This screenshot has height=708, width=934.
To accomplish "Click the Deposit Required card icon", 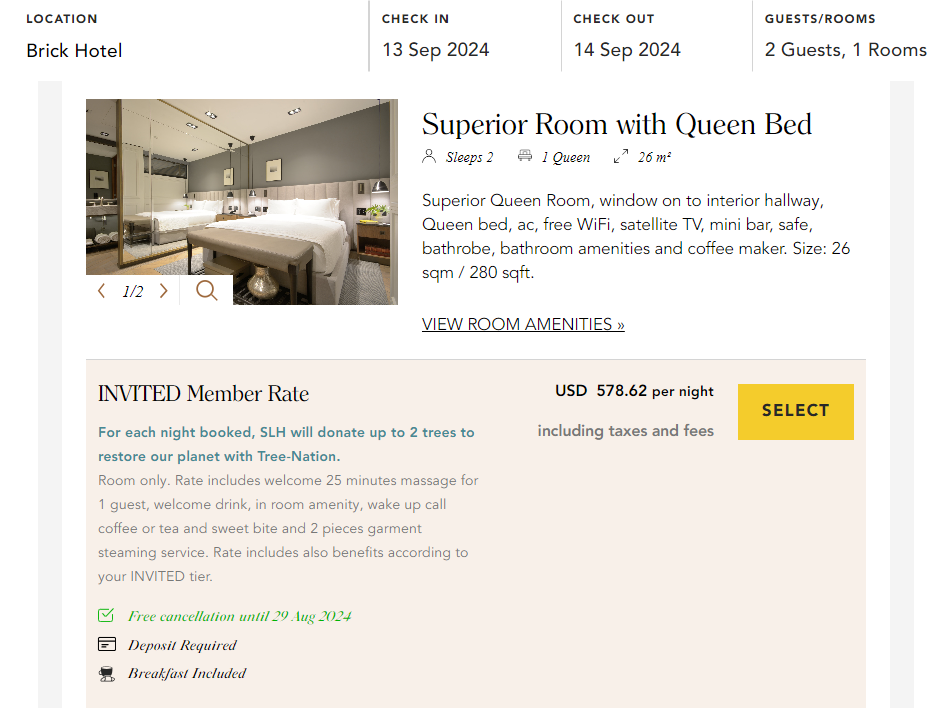I will (107, 644).
